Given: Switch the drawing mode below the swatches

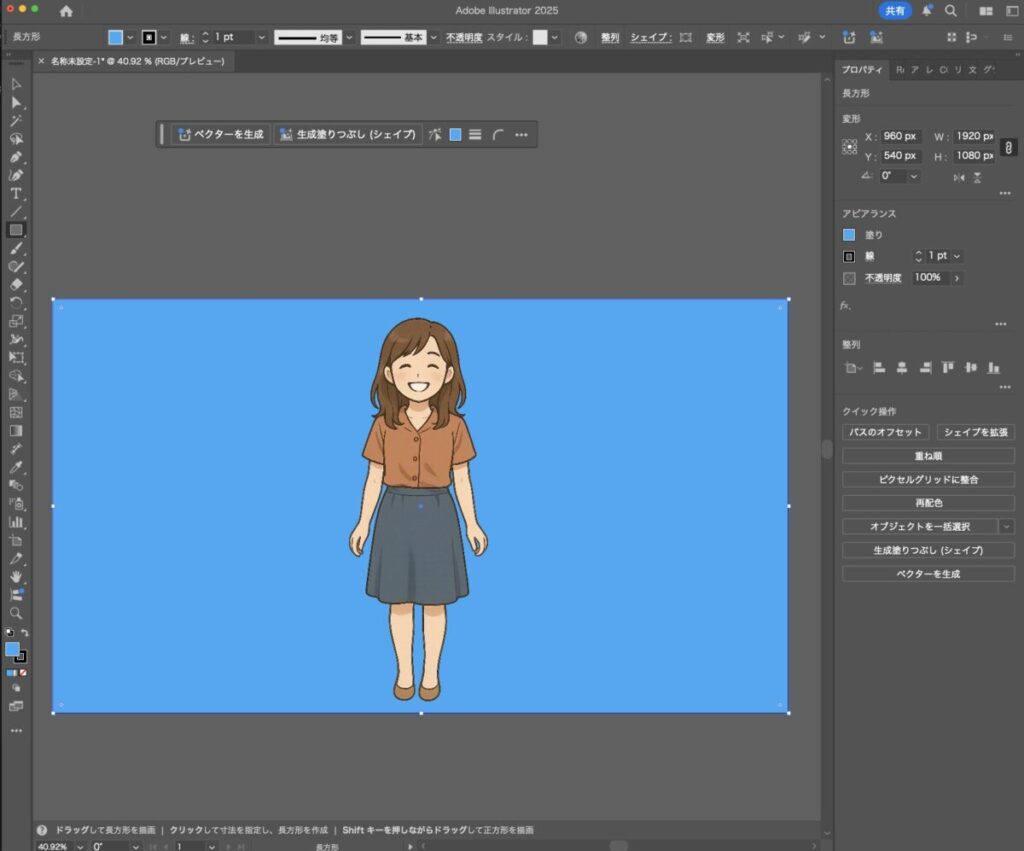Looking at the screenshot, I should click(x=16, y=688).
